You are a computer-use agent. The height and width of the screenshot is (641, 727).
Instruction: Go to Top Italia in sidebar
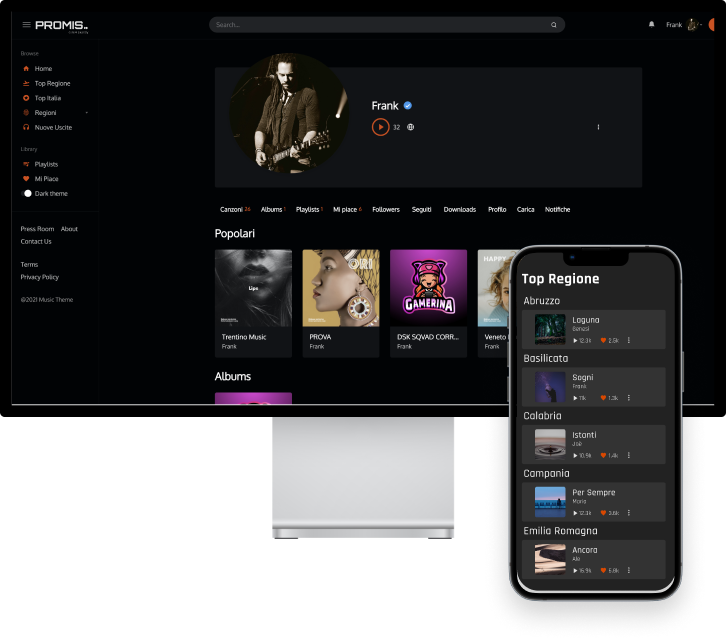click(x=48, y=98)
